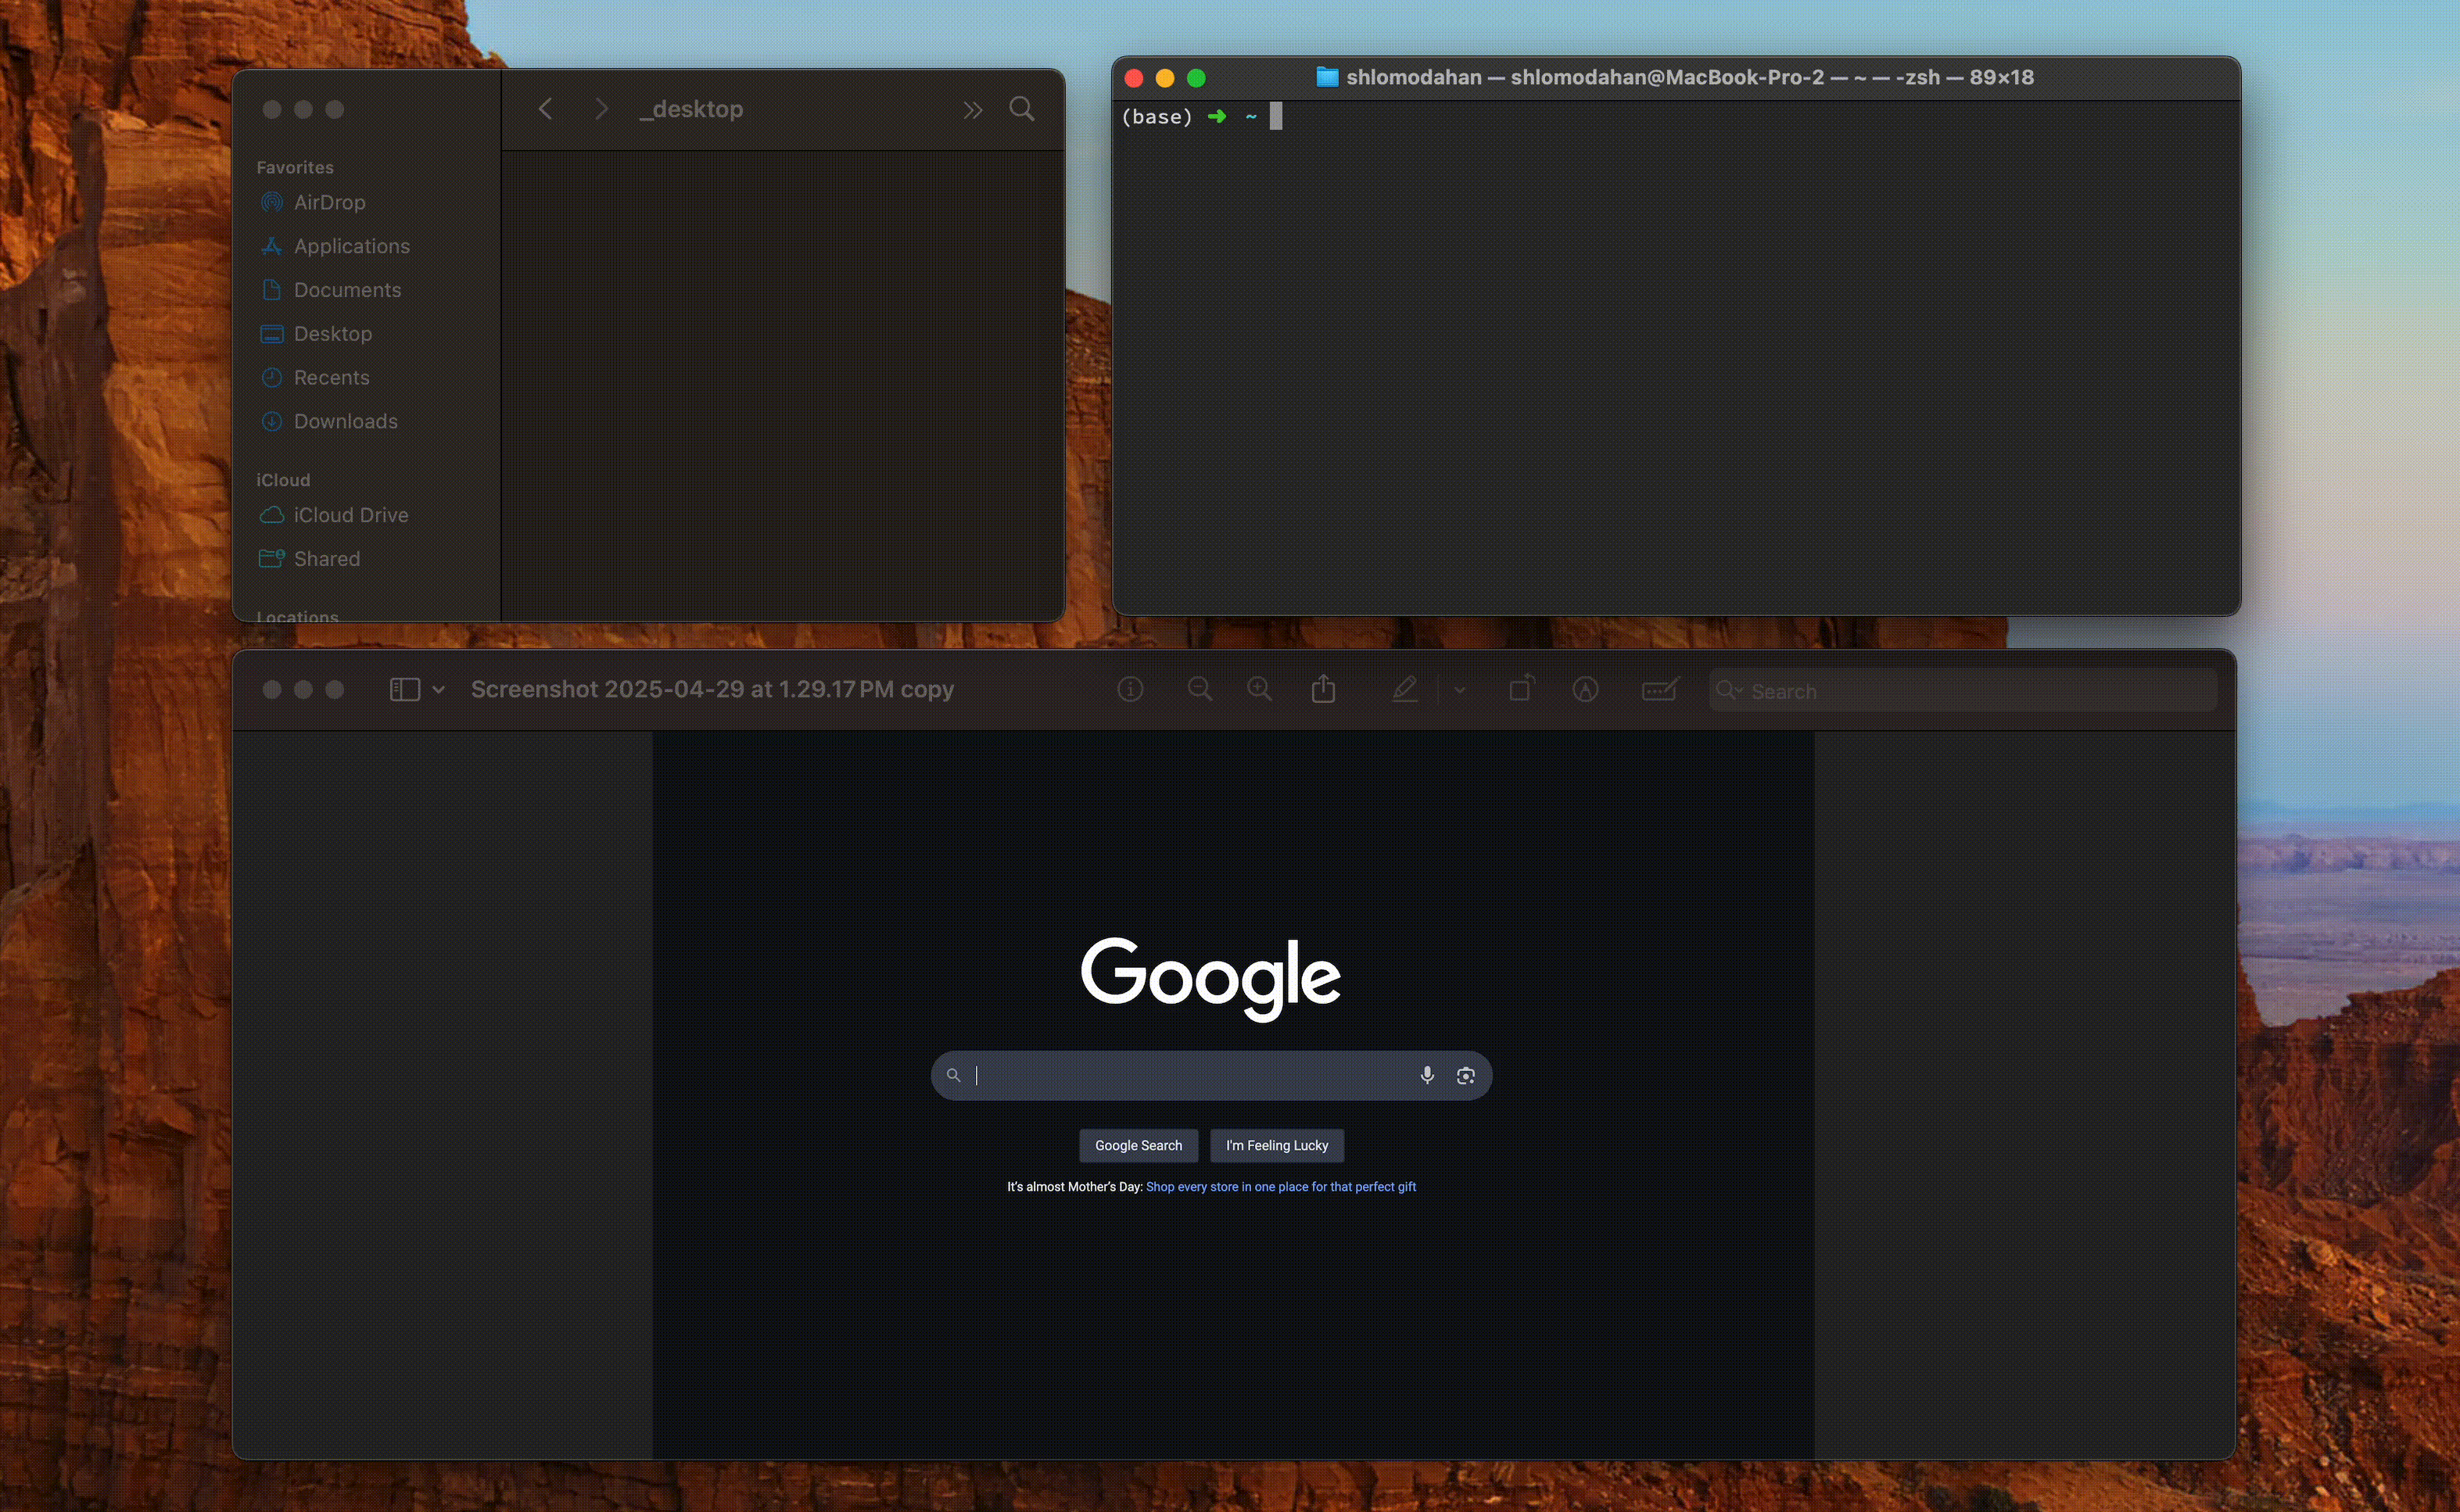This screenshot has width=2460, height=1512.
Task: Click the green Terminal zoom button
Action: 1196,78
